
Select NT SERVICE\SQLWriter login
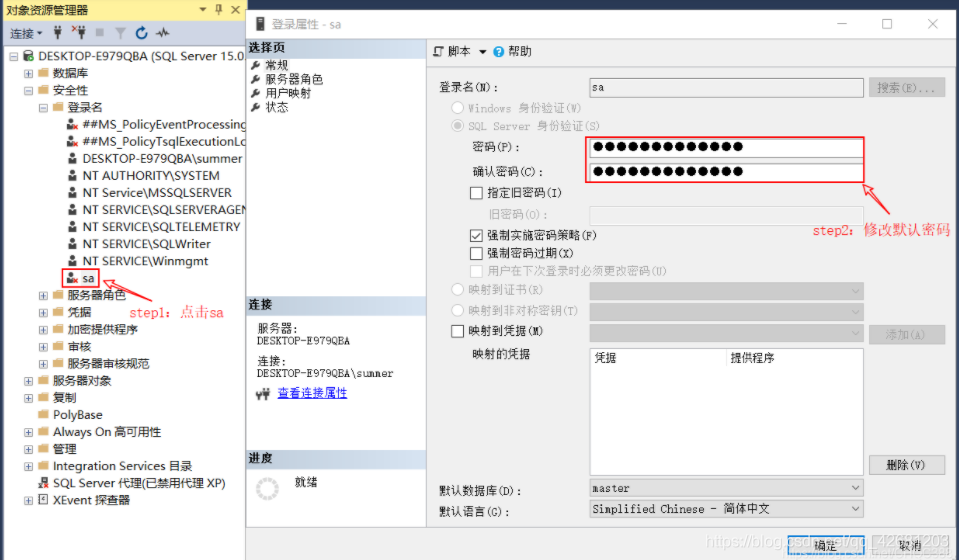point(147,245)
